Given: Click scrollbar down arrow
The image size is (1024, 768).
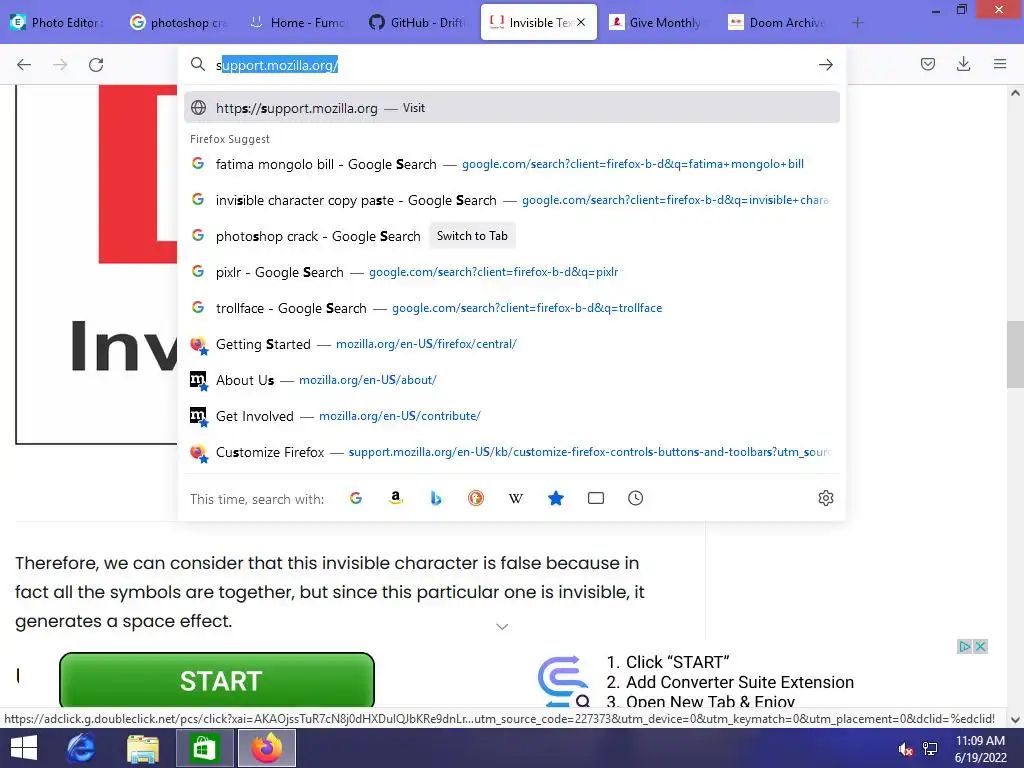Looking at the screenshot, I should pyautogui.click(x=1015, y=720).
